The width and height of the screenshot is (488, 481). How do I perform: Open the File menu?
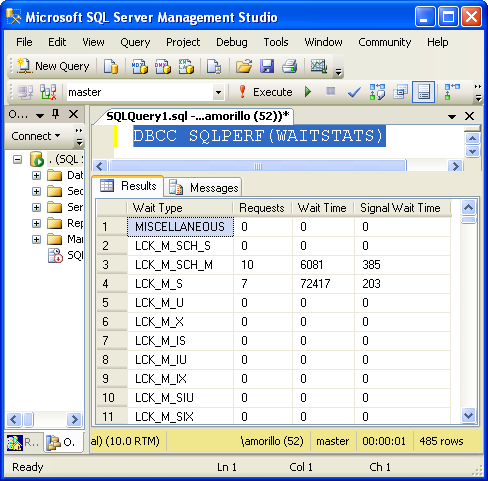[x=24, y=42]
